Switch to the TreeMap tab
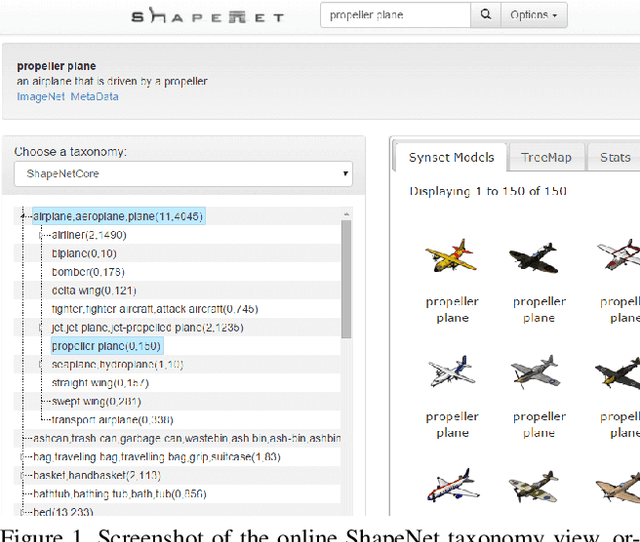640x542 pixels. point(546,157)
